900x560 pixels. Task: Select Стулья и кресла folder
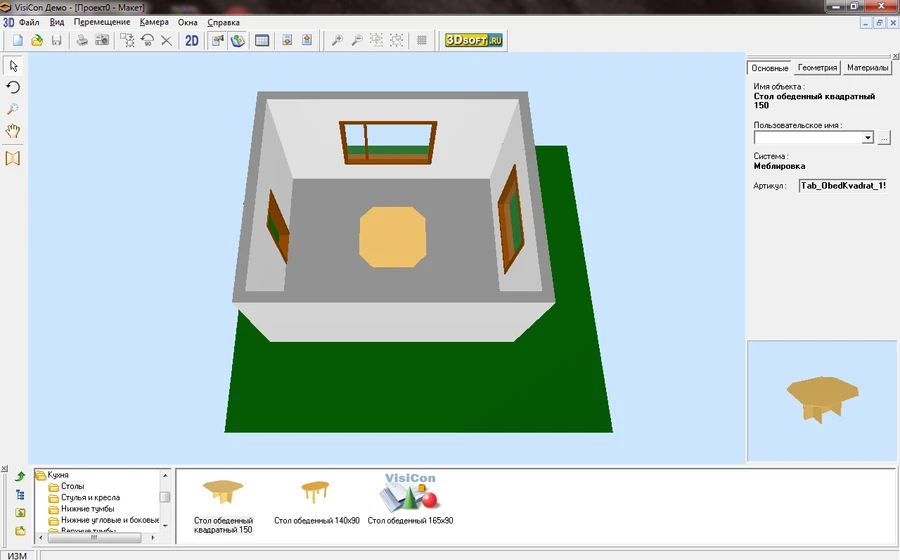pyautogui.click(x=90, y=497)
